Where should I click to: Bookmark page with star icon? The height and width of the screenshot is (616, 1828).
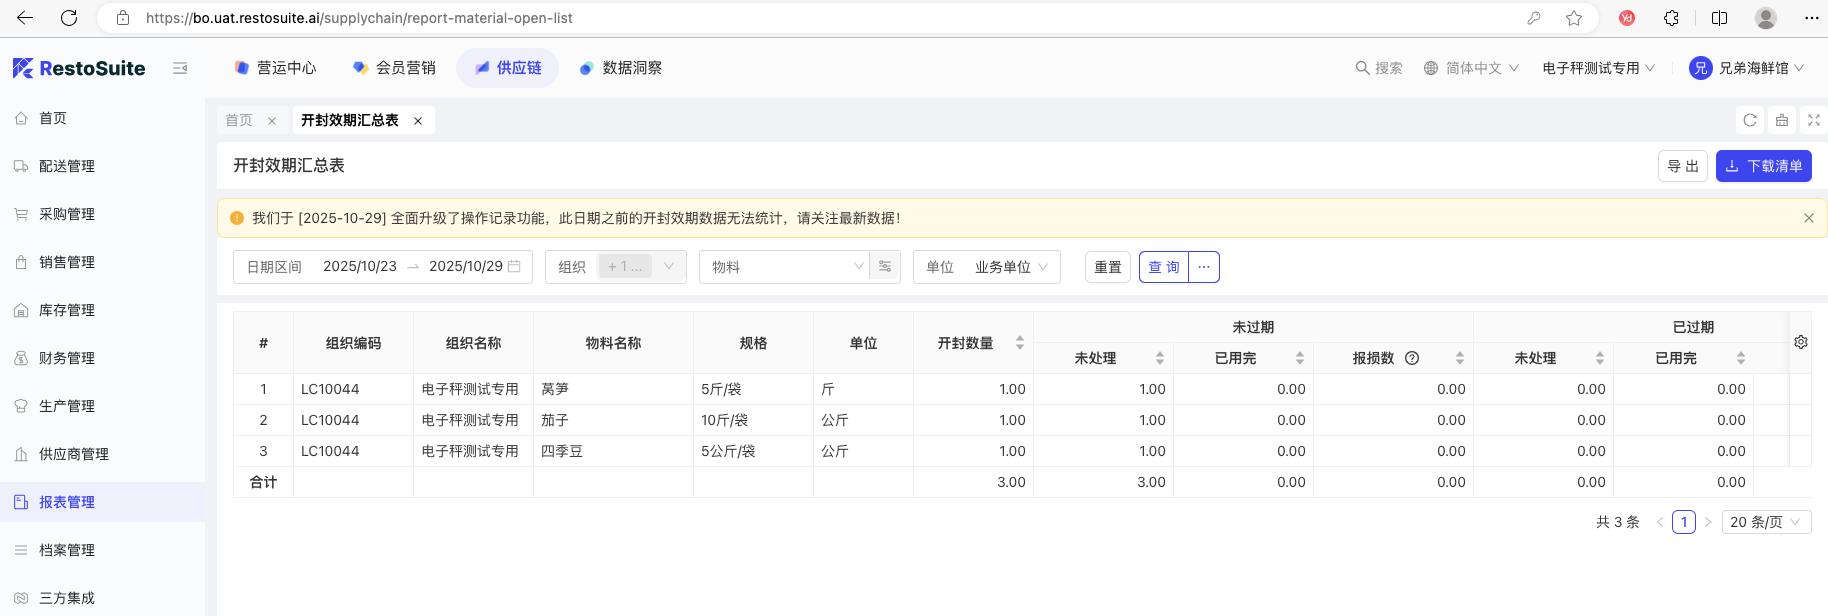click(x=1574, y=18)
